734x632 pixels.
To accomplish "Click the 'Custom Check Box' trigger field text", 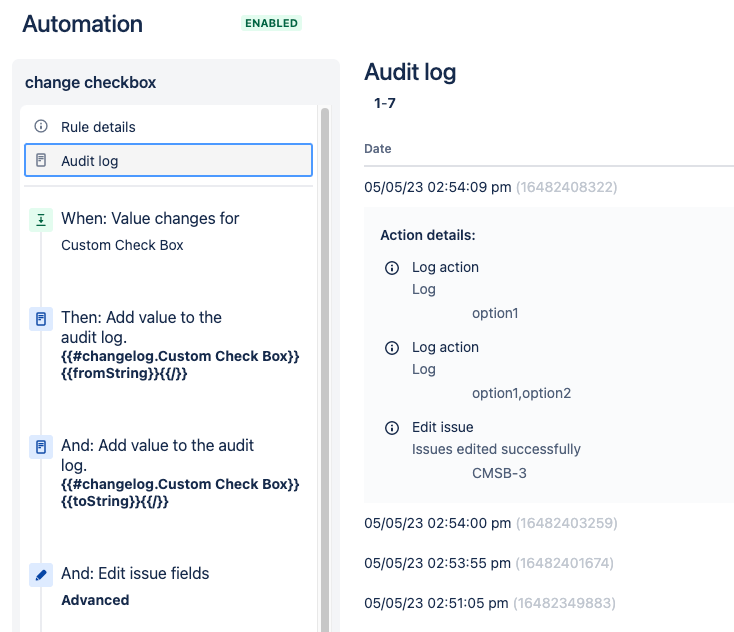I will (x=122, y=245).
